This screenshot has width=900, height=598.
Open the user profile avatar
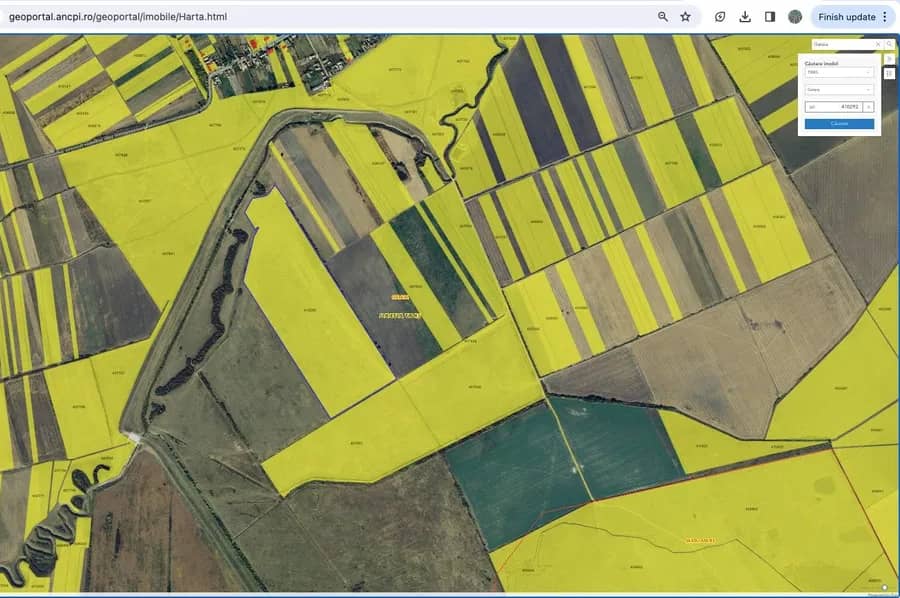(795, 17)
